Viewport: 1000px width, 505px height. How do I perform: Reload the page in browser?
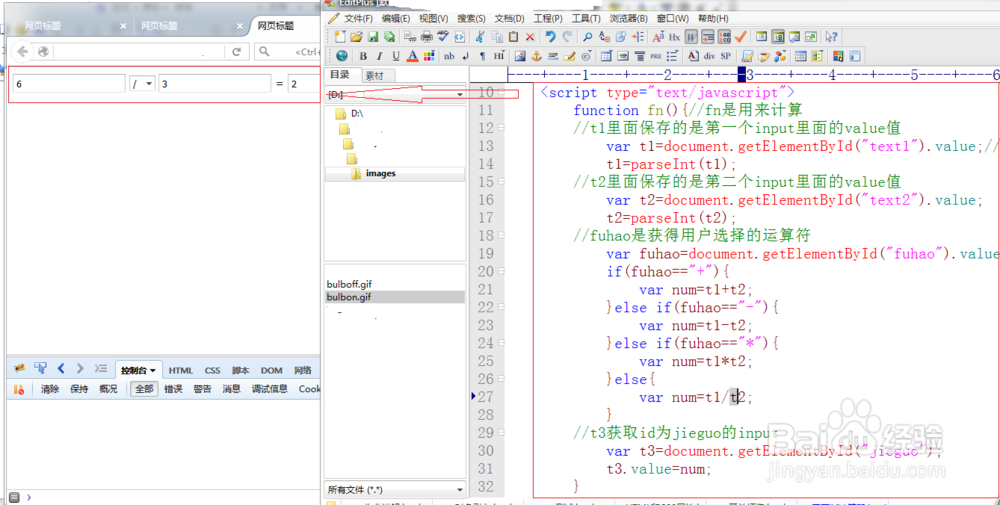pos(237,52)
